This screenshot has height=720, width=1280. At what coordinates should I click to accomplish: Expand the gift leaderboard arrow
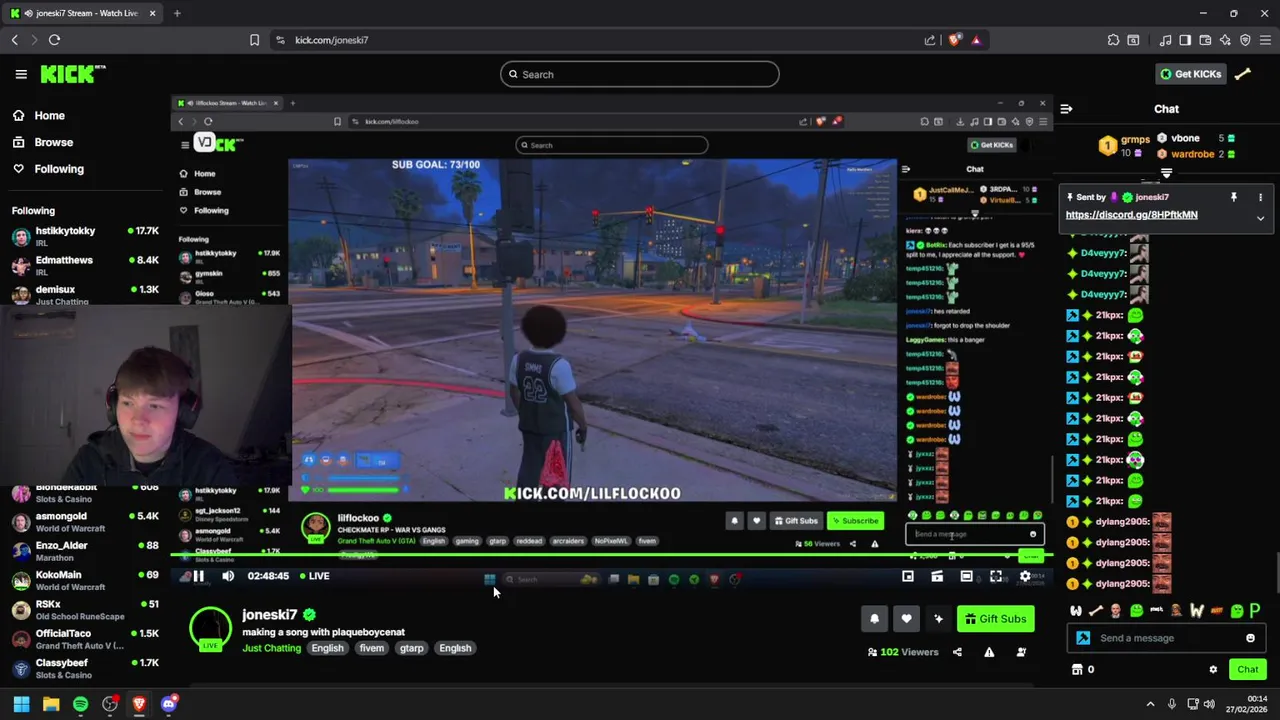click(x=1166, y=174)
